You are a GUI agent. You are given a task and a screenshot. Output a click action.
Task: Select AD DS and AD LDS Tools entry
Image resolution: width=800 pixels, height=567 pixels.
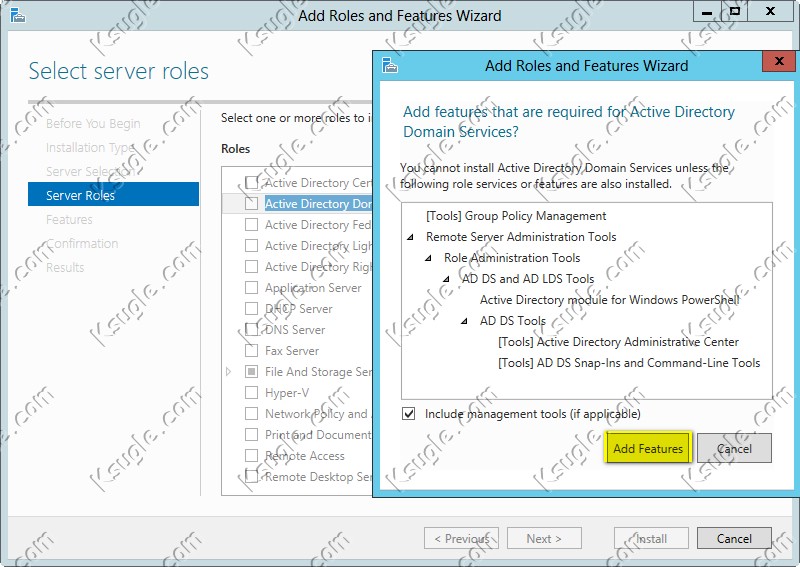(x=528, y=279)
